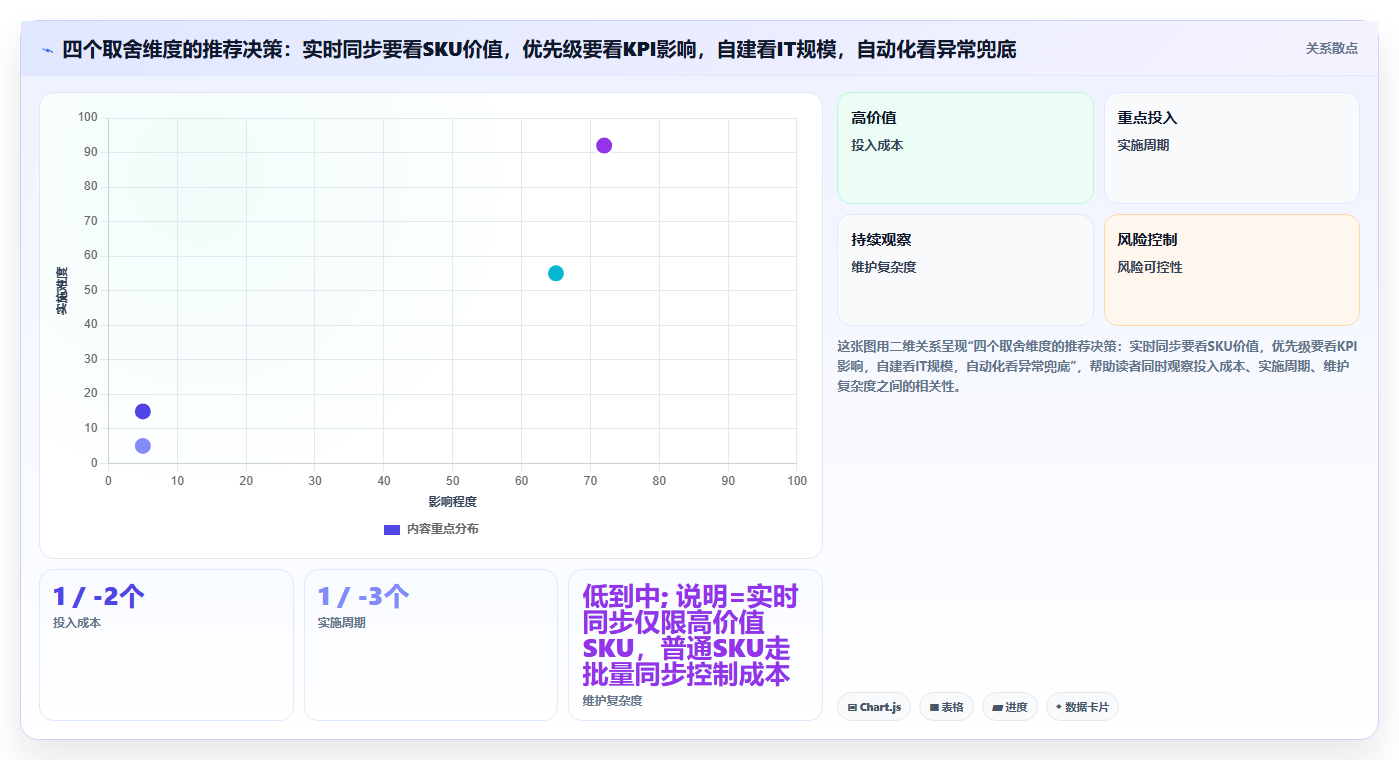This screenshot has width=1399, height=760.
Task: Click the 表格 tag chip
Action: click(x=946, y=707)
